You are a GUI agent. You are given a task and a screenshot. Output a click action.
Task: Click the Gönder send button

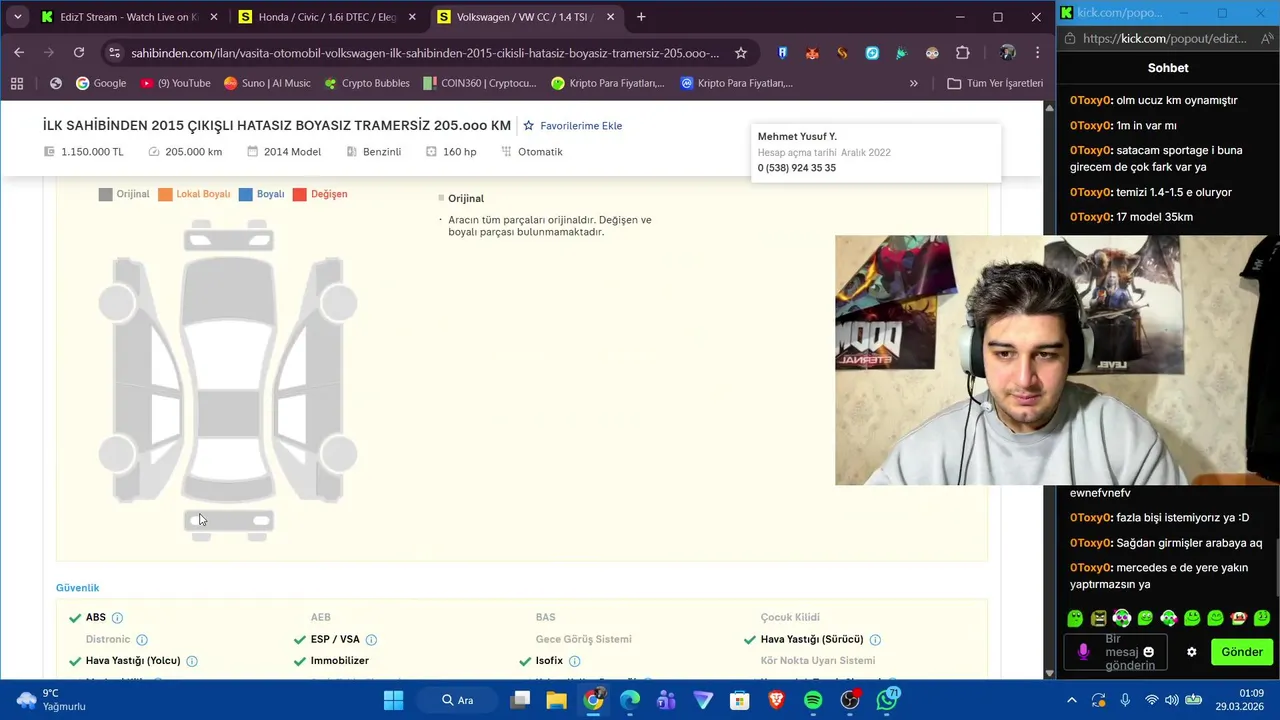(1242, 652)
